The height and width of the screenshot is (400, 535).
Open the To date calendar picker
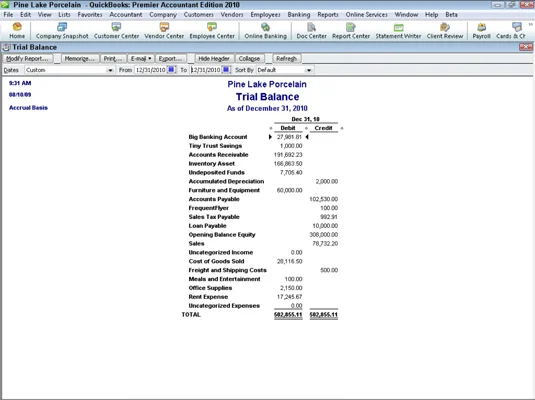226,70
